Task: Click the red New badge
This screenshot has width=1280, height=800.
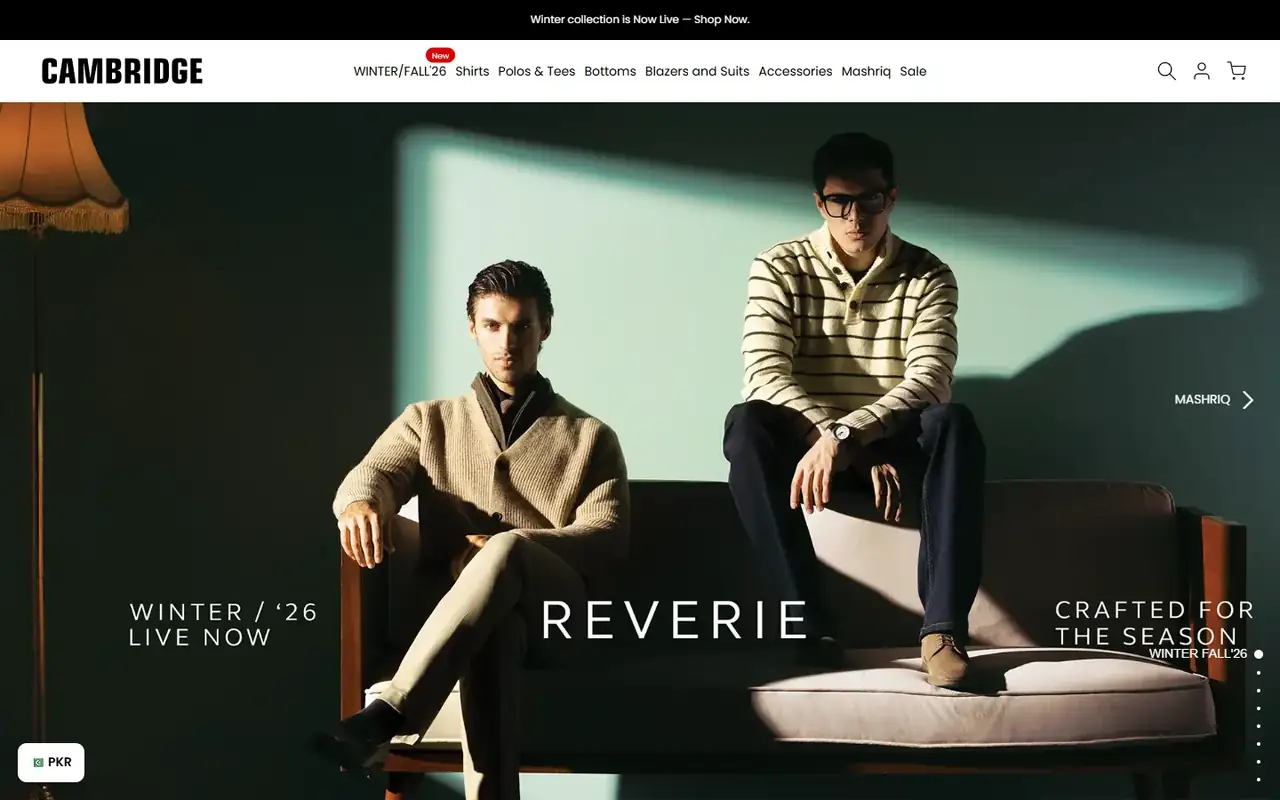Action: point(440,56)
